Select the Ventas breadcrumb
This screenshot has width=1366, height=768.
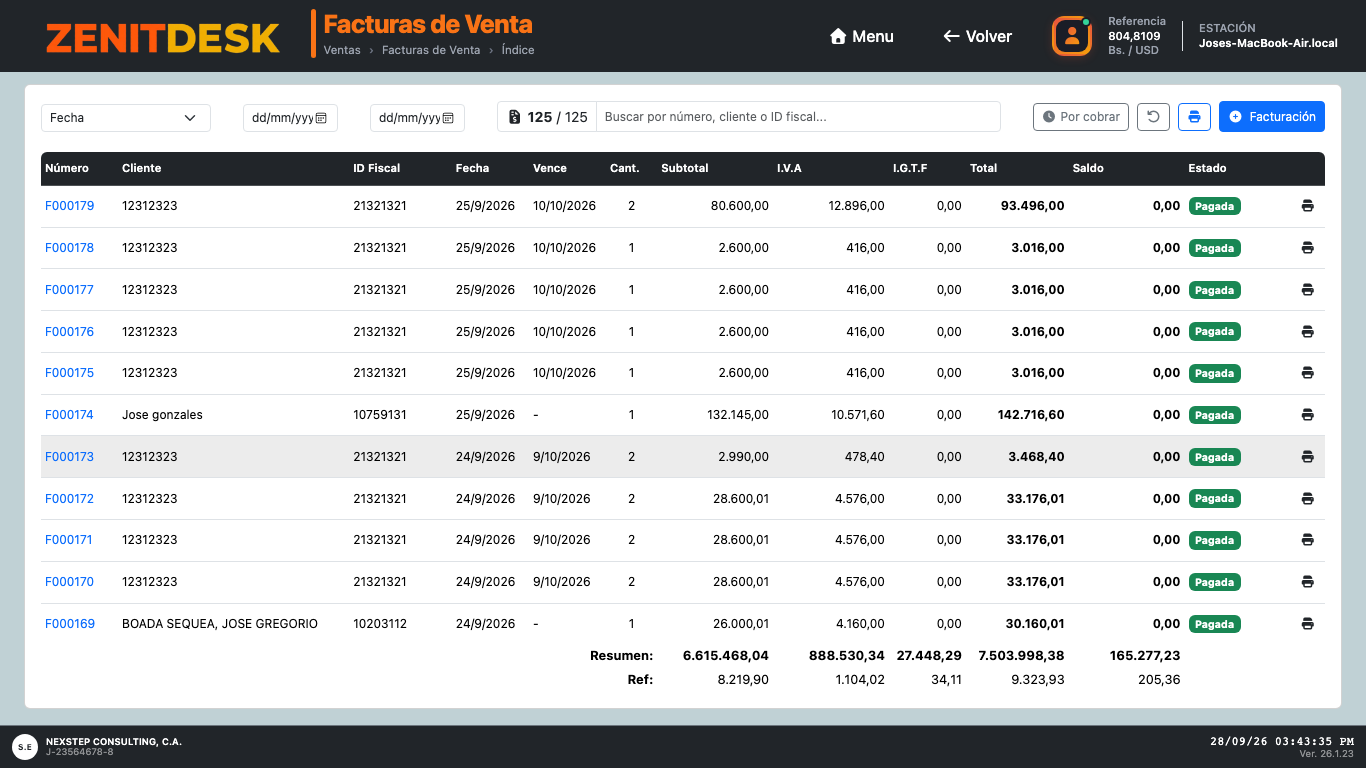(342, 50)
